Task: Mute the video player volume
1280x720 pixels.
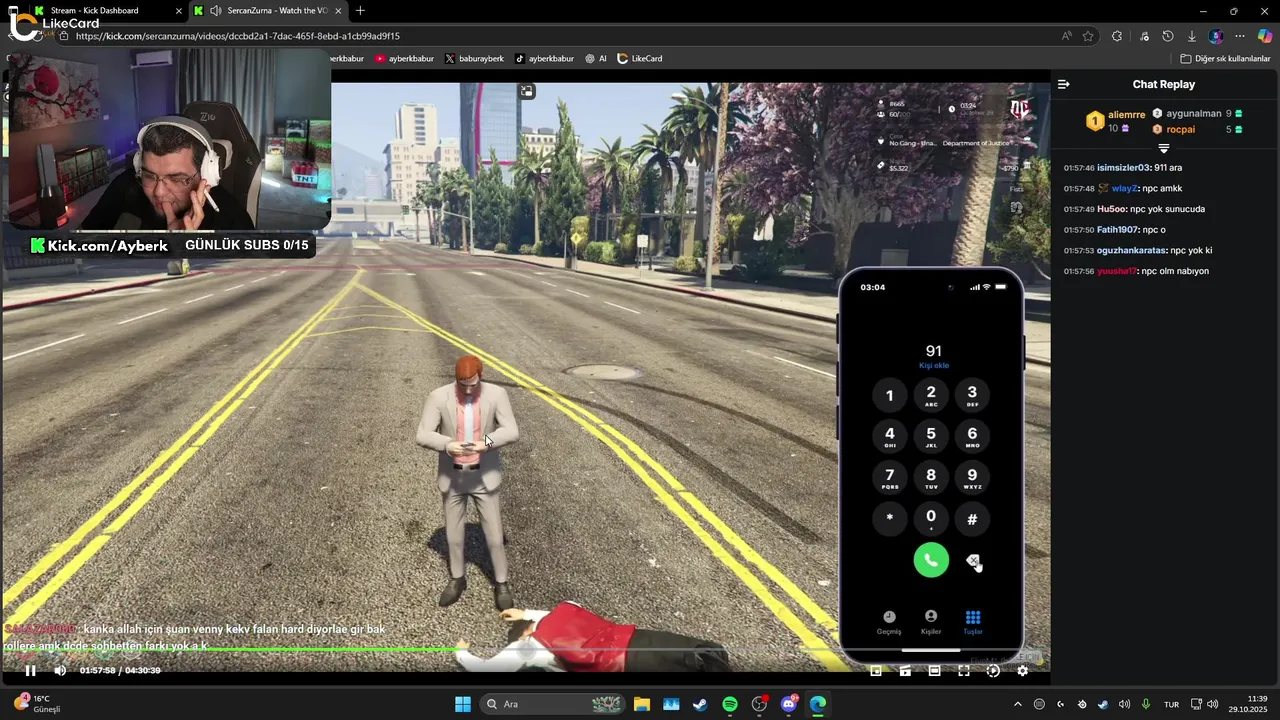Action: coord(60,671)
